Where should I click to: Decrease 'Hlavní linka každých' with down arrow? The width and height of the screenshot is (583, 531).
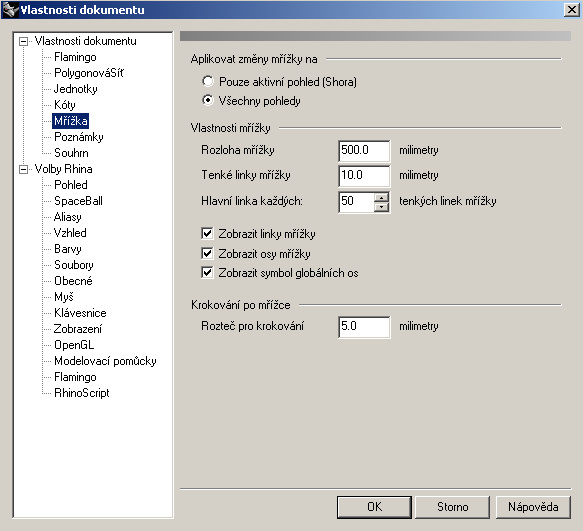(381, 207)
